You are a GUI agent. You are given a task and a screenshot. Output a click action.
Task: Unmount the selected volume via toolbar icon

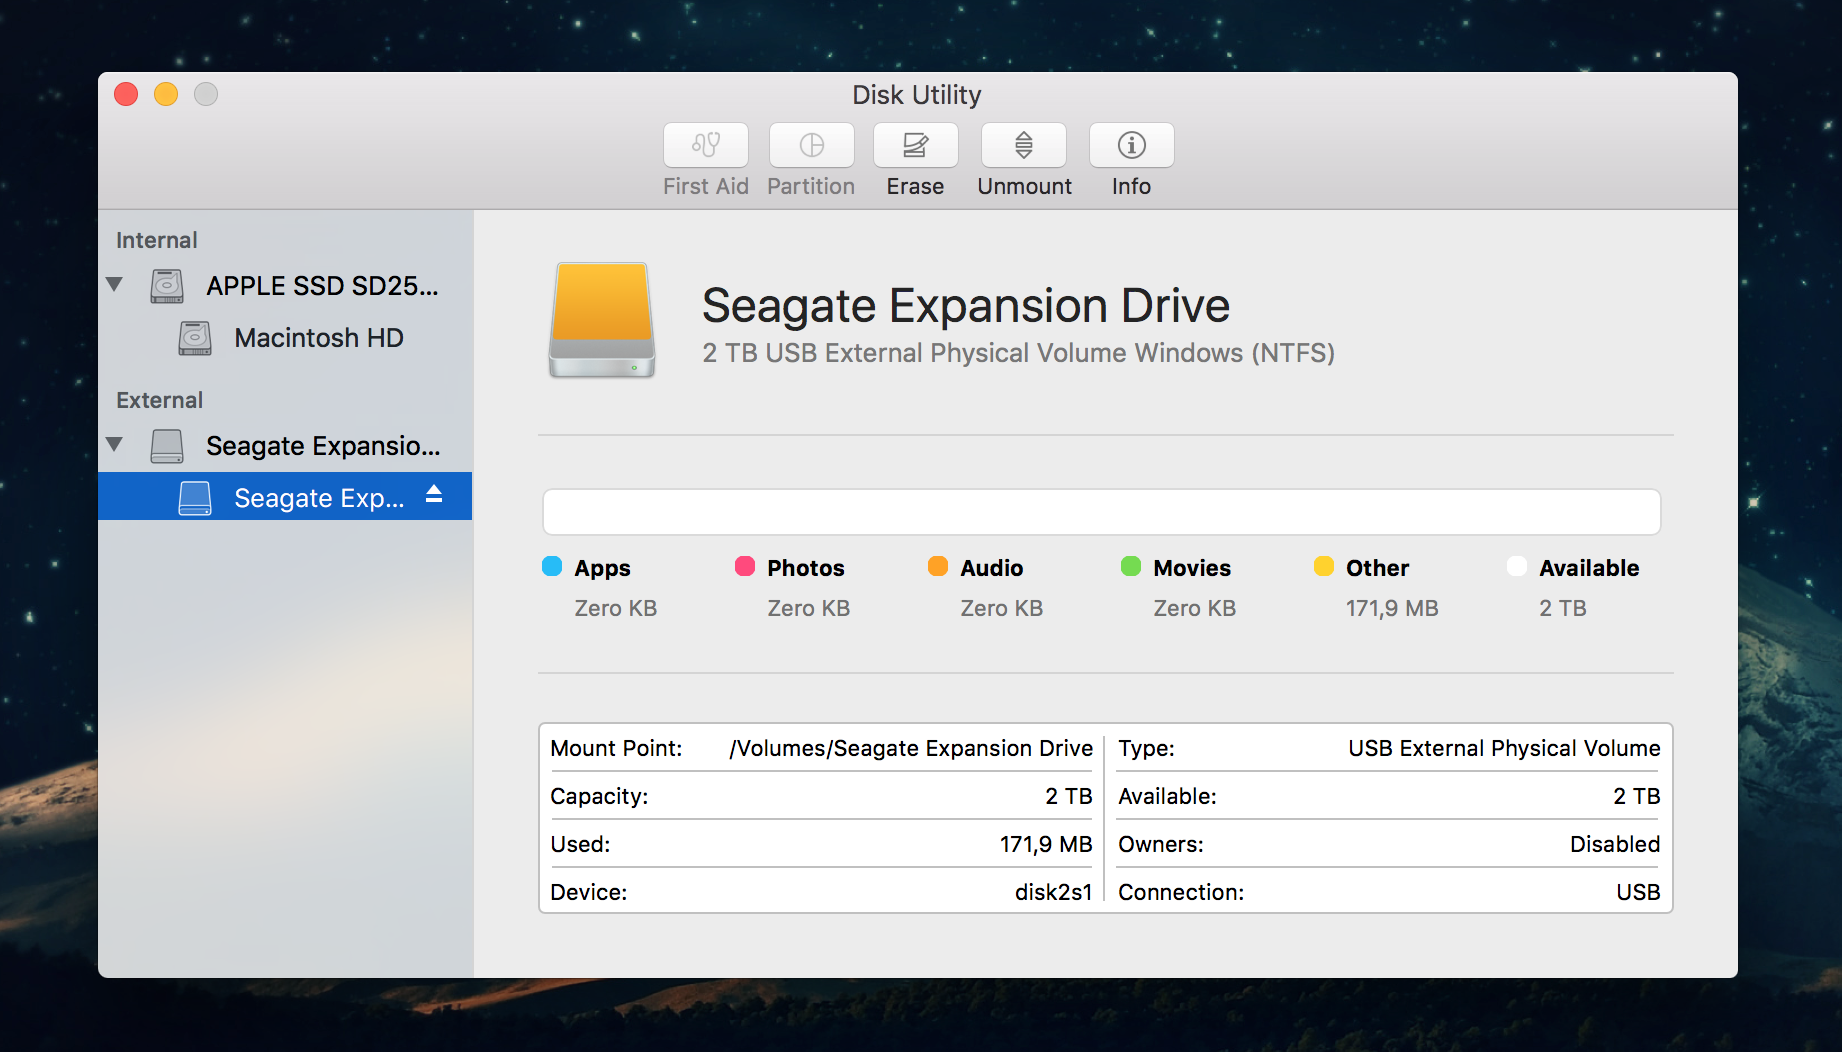1023,145
